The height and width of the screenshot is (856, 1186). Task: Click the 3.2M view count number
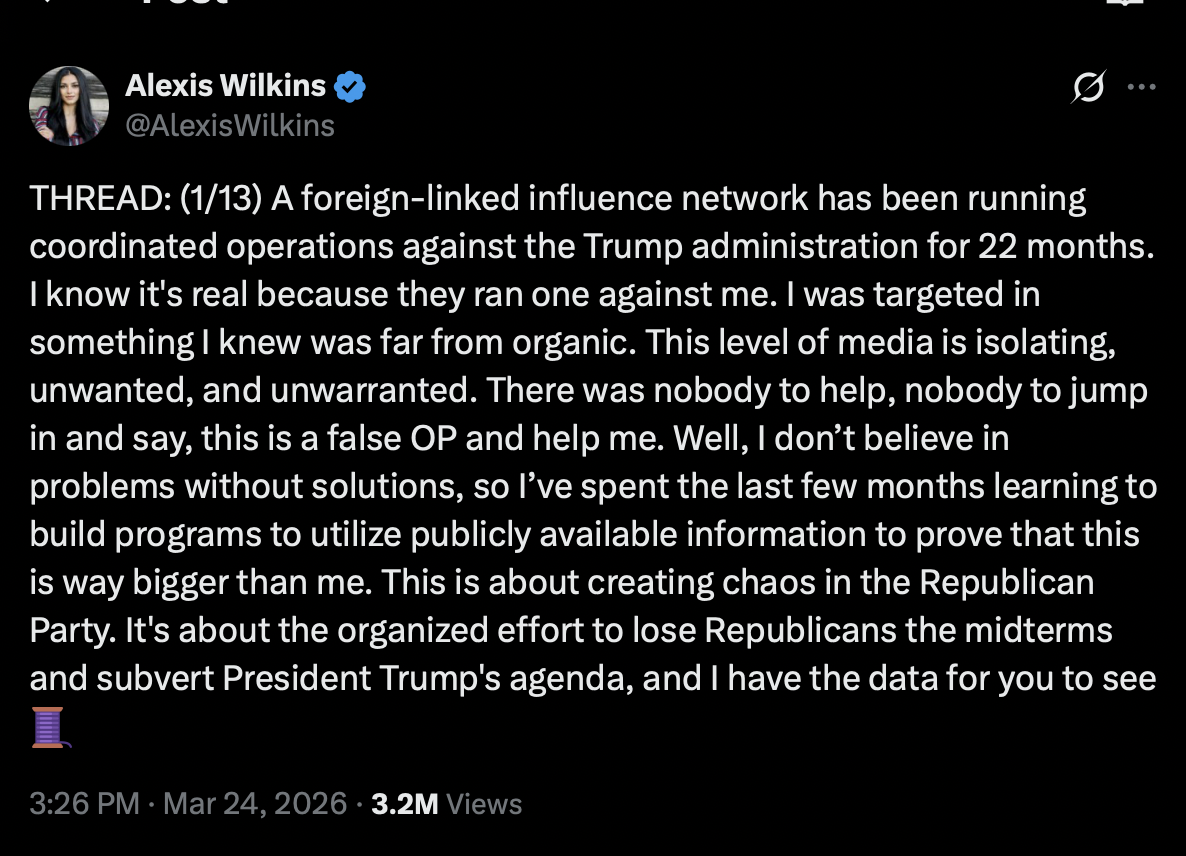coord(404,804)
